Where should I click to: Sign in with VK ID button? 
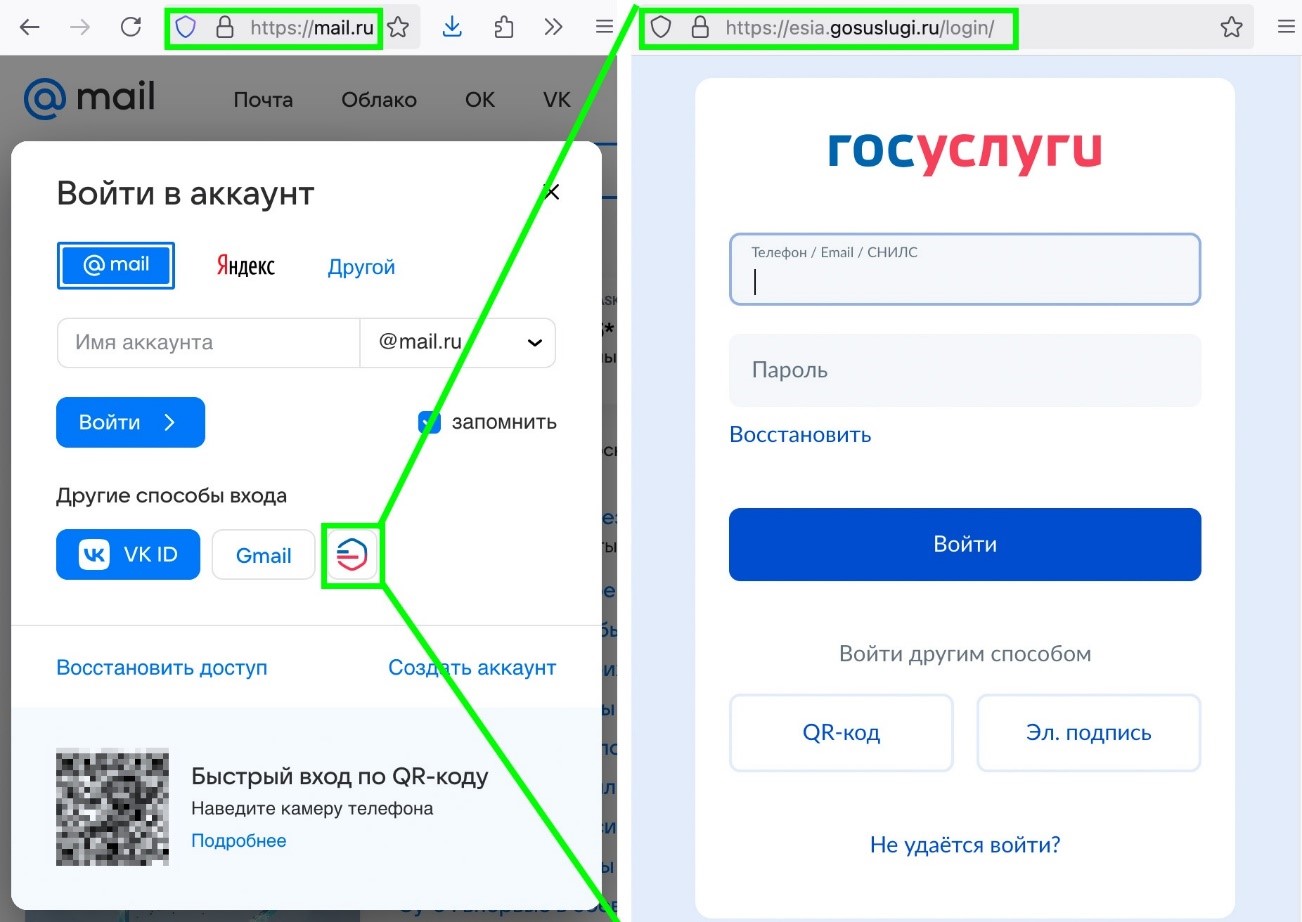128,554
